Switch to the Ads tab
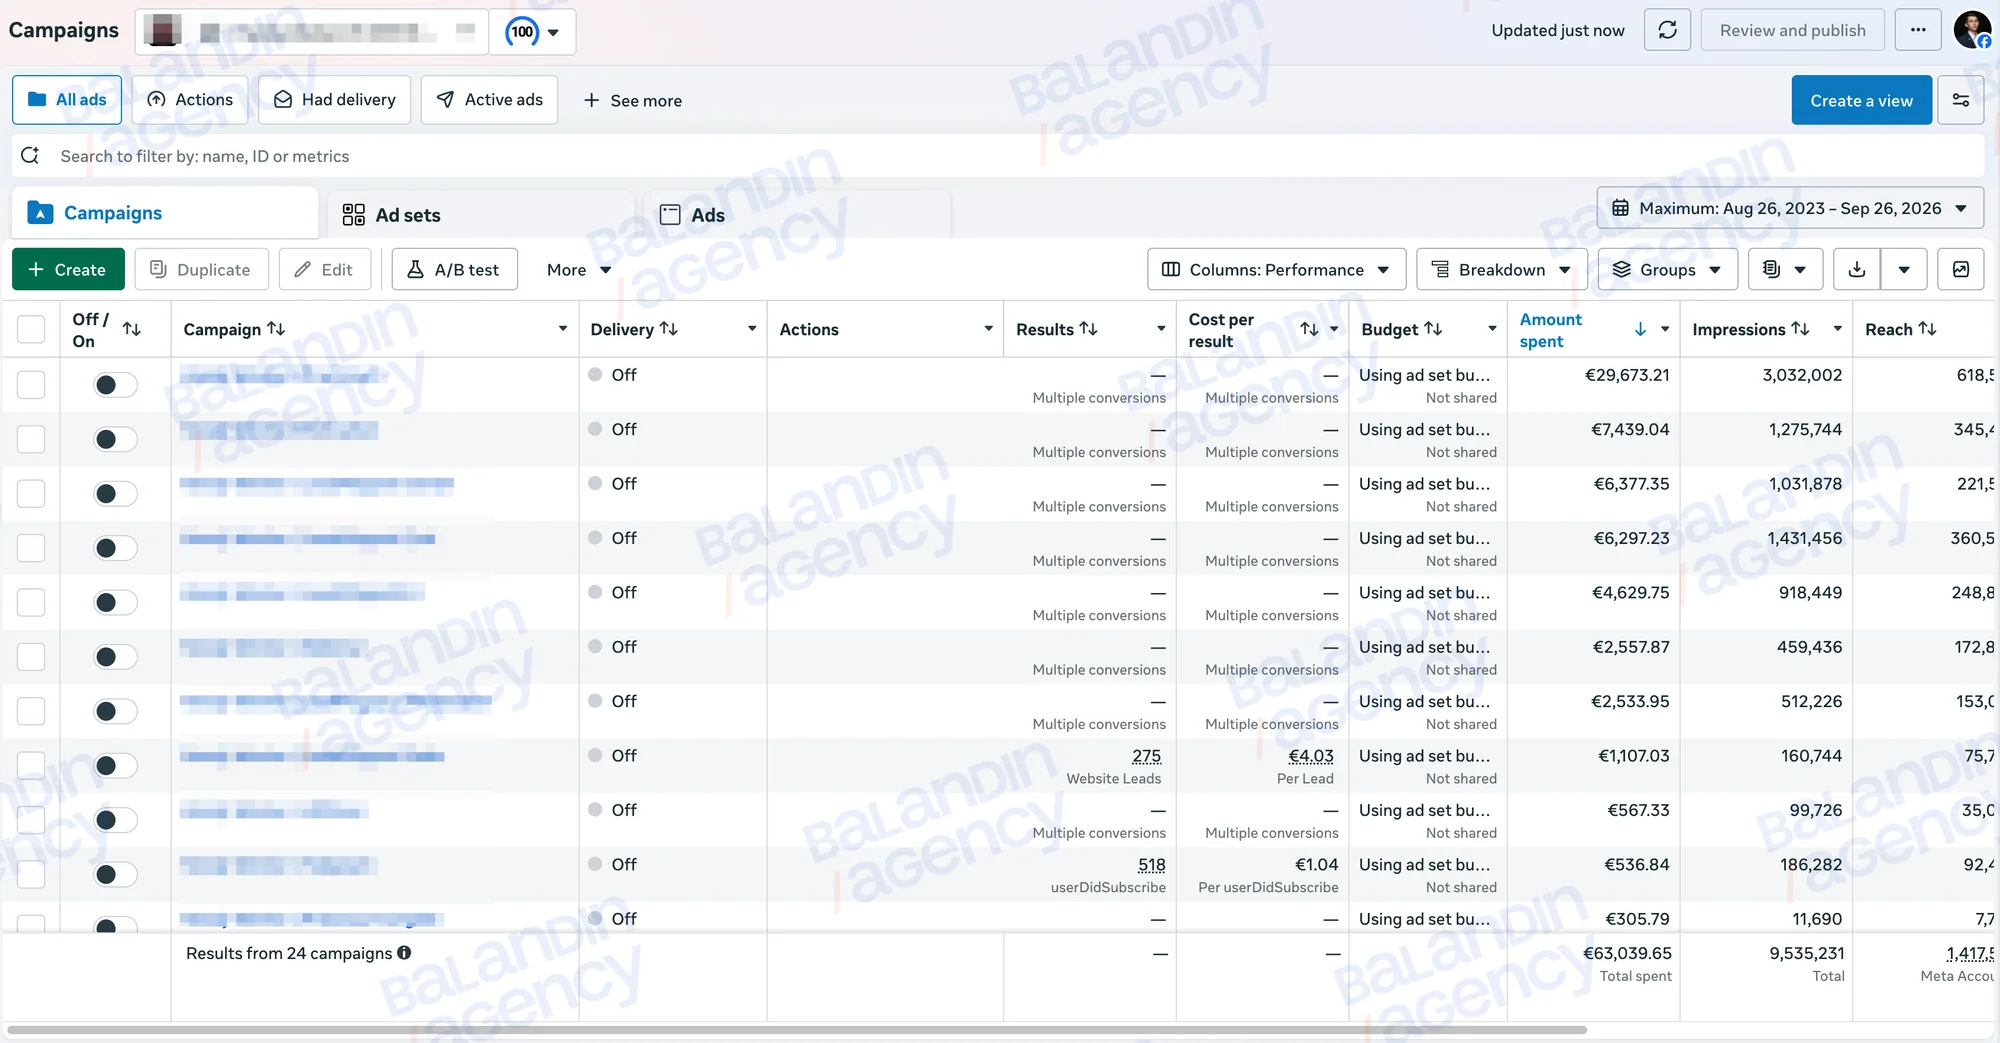The image size is (2000, 1043). point(796,215)
